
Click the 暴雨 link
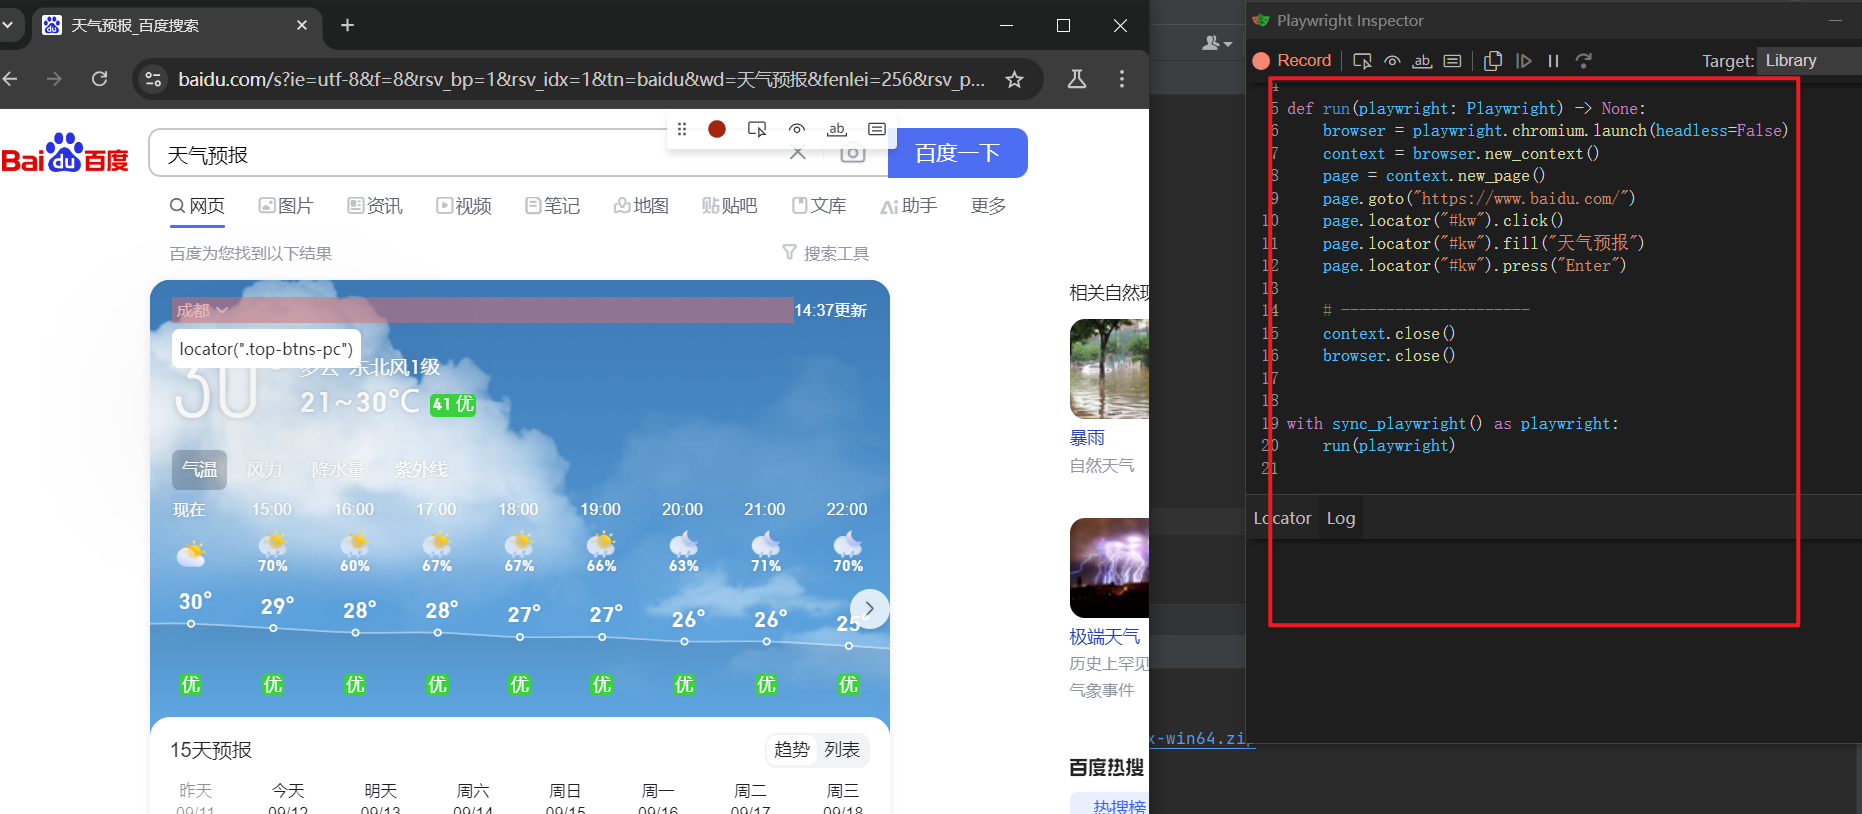coord(1087,438)
